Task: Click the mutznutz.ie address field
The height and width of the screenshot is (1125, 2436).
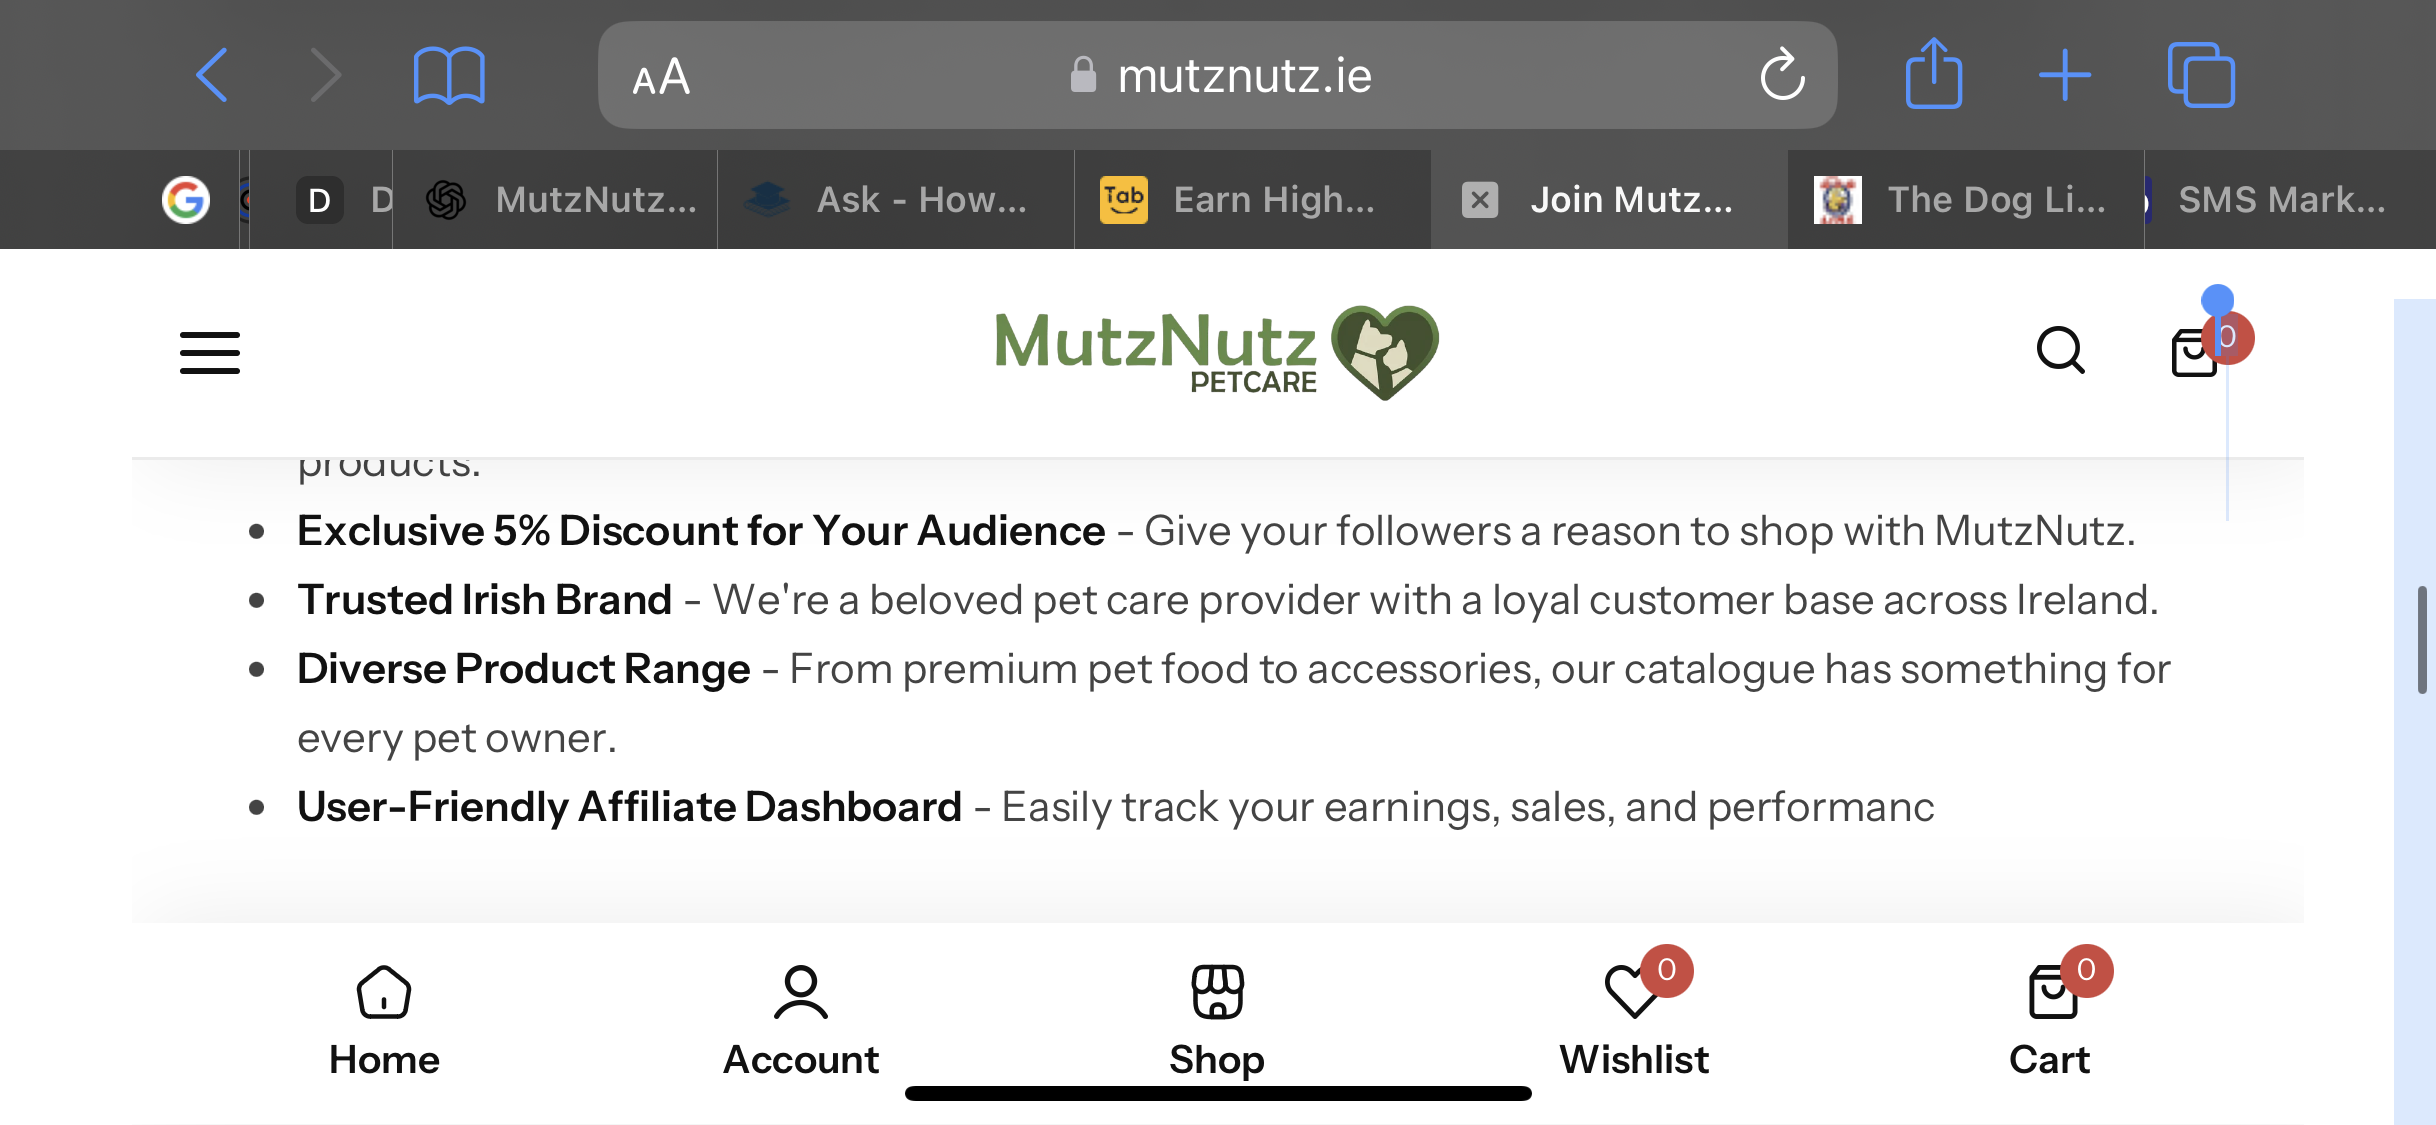Action: [x=1217, y=75]
